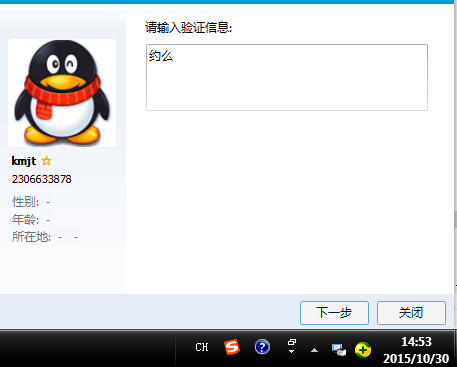Select the QQ number 2306633878
Viewport: 457px width, 367px height.
pos(42,179)
